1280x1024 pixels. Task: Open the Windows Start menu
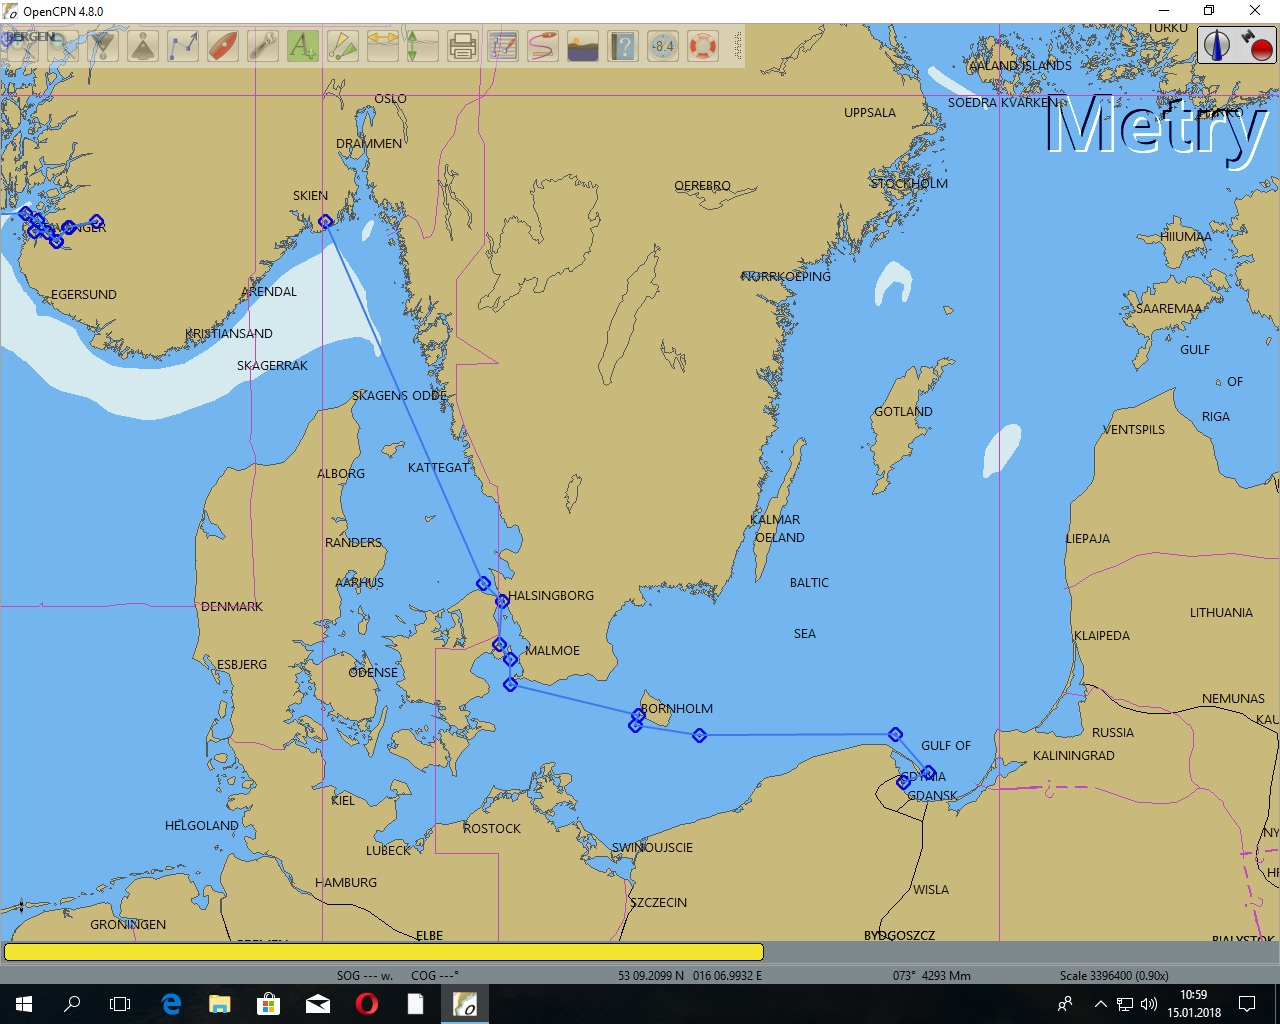[x=24, y=1004]
